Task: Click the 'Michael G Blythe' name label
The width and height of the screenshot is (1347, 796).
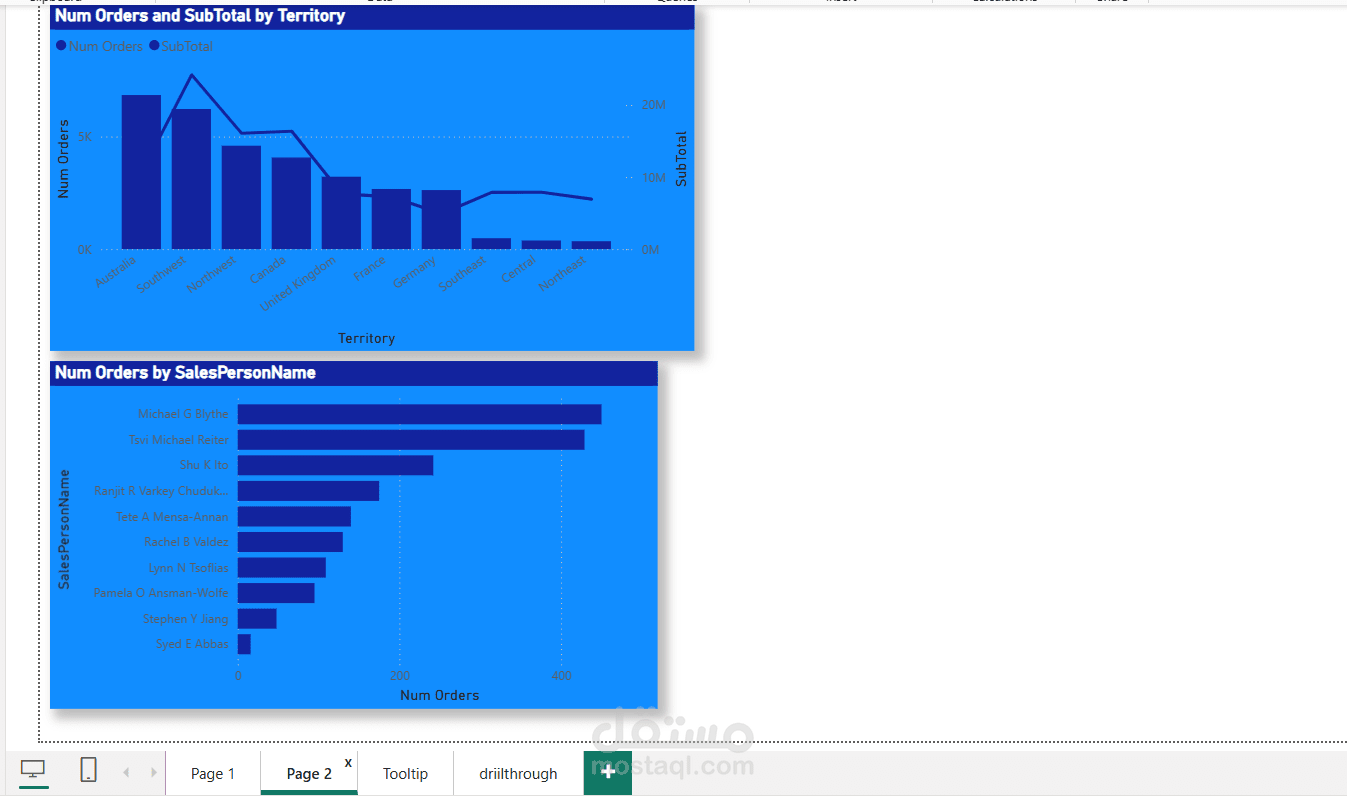Action: pos(183,414)
